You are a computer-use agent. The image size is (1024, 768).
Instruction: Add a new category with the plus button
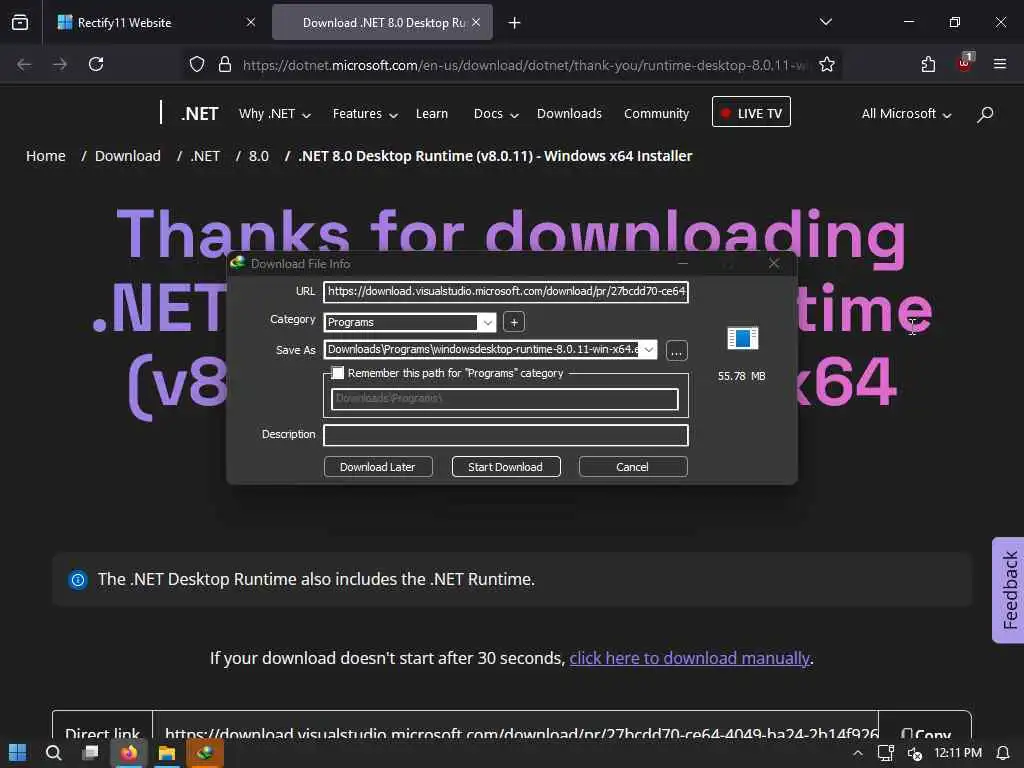[x=514, y=322]
